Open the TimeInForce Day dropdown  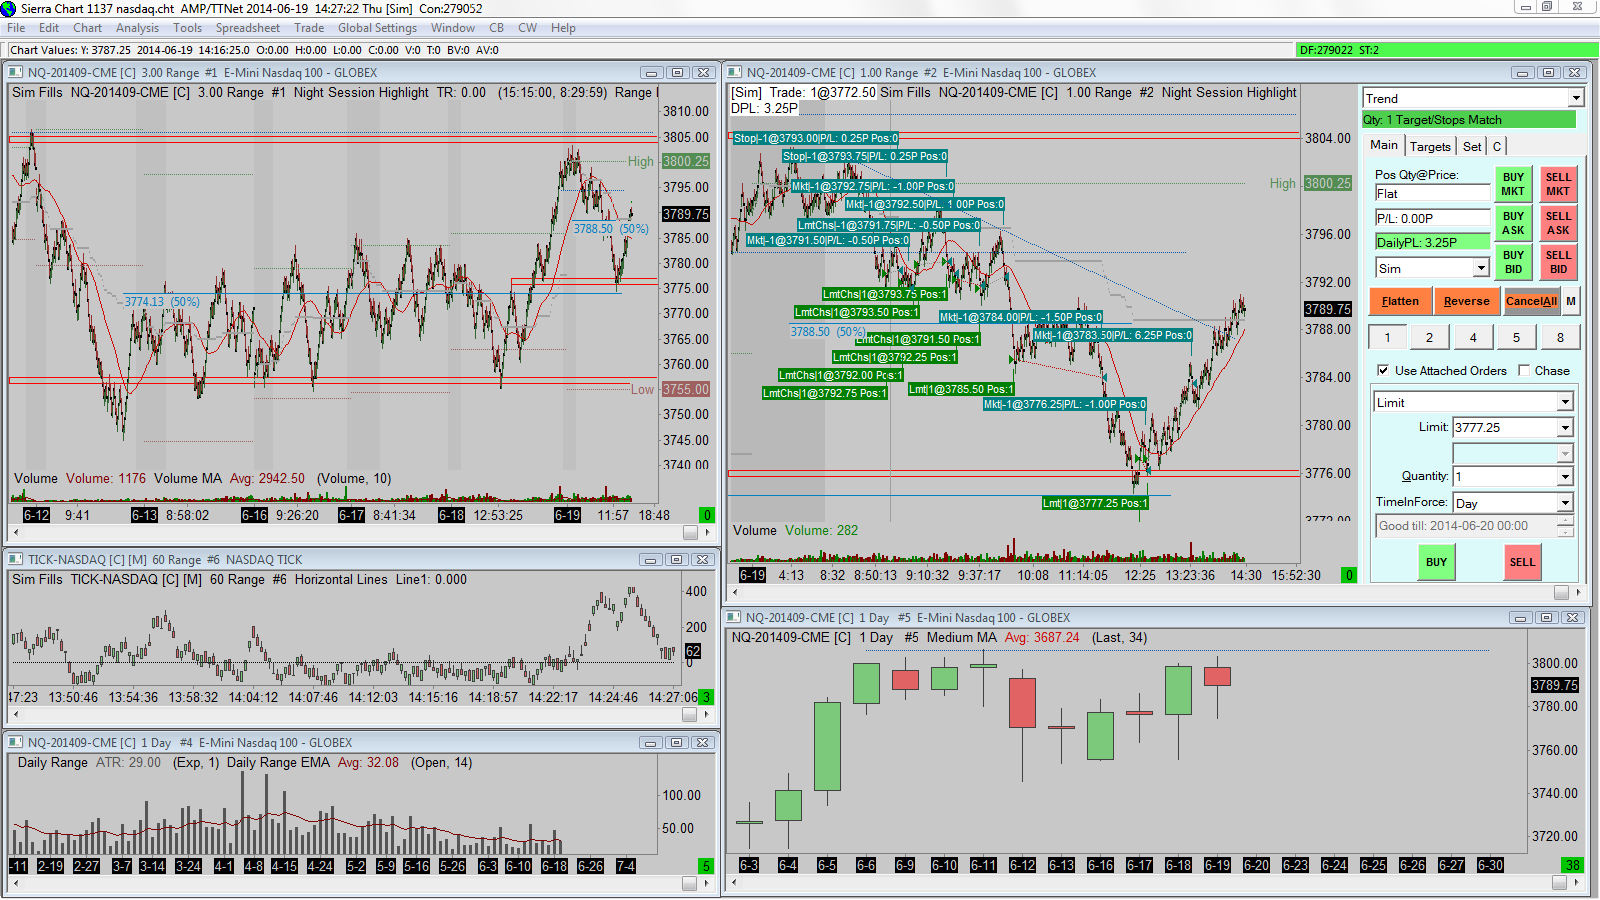(x=1565, y=503)
